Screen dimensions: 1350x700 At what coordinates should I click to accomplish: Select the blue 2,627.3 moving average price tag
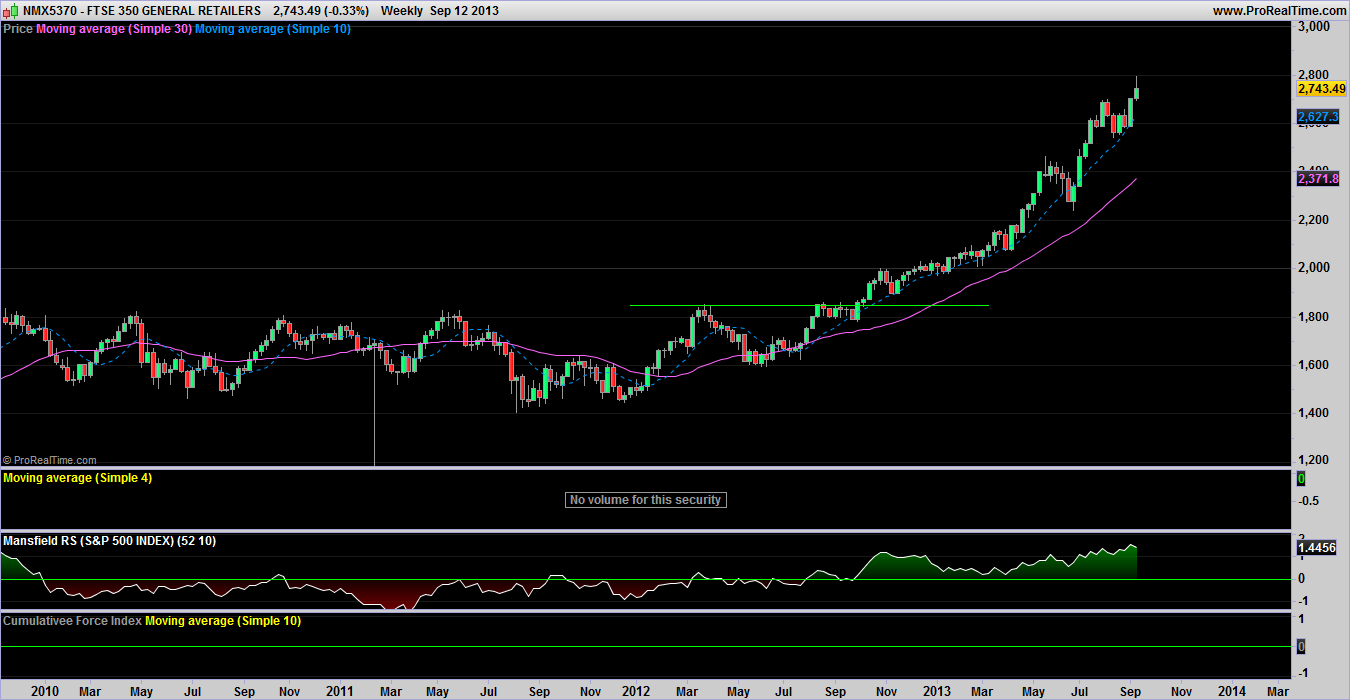[x=1318, y=117]
